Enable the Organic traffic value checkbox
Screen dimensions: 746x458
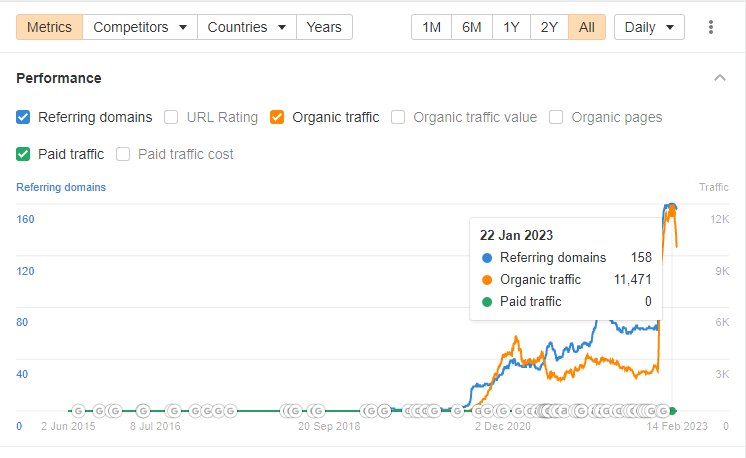point(398,117)
